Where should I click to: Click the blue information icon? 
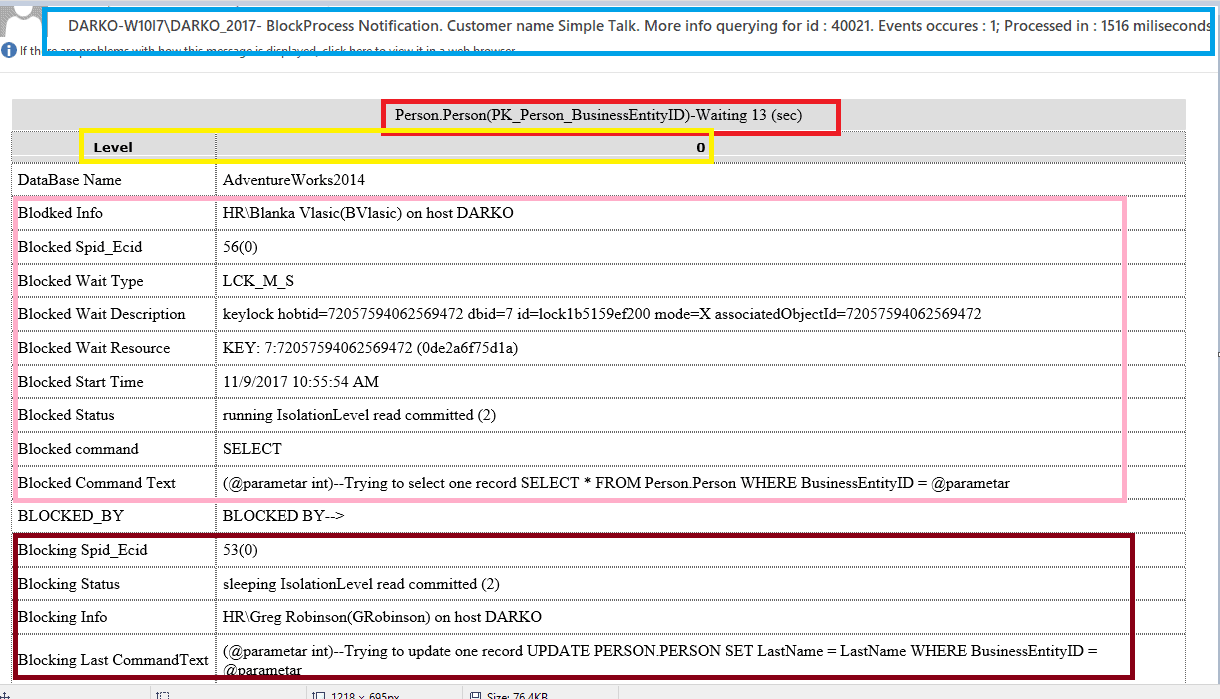[9, 50]
